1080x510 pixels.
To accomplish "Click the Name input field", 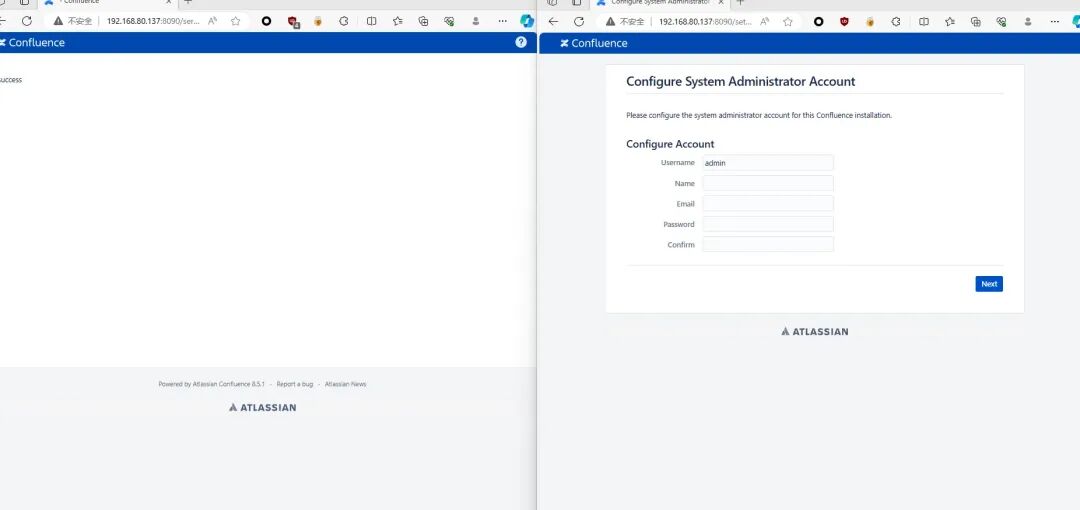I will point(768,183).
